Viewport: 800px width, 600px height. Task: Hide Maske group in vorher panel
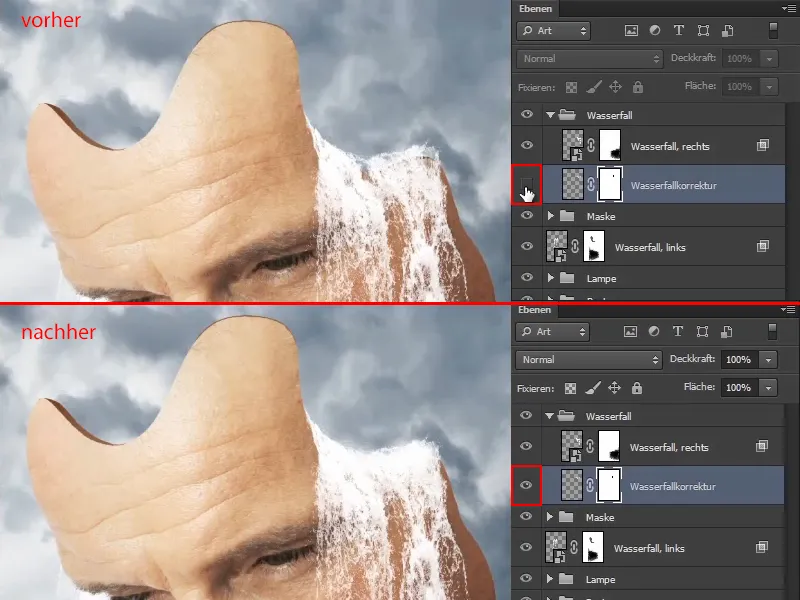[527, 215]
